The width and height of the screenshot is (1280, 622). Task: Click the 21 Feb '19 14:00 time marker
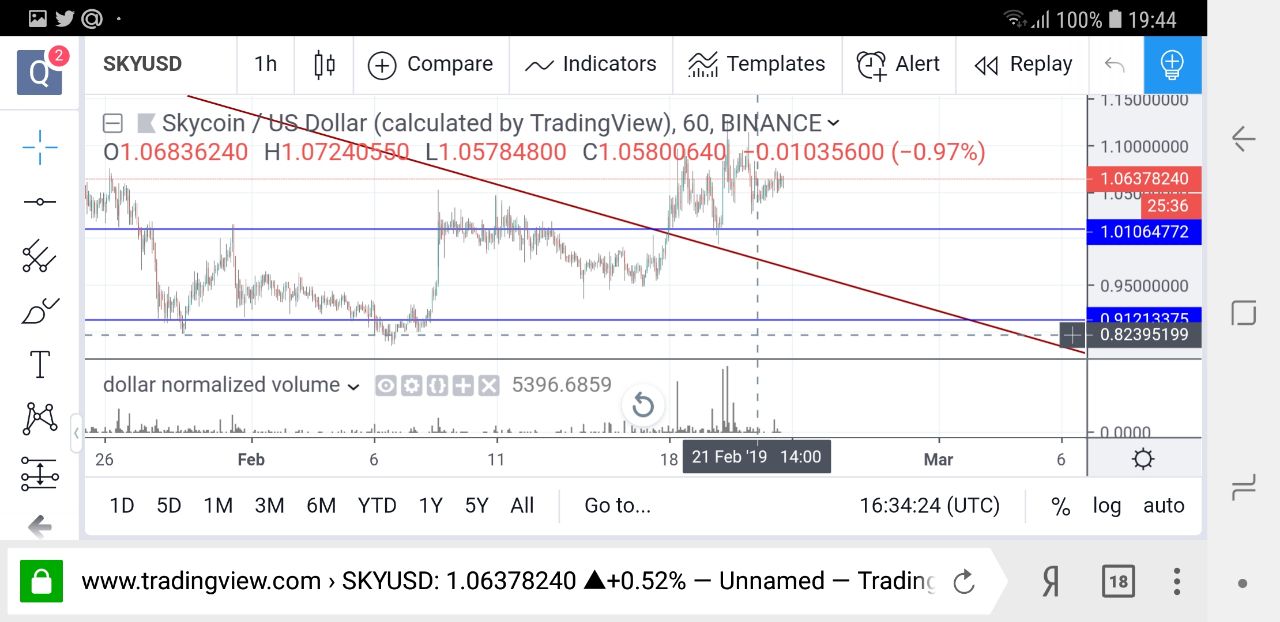click(756, 457)
